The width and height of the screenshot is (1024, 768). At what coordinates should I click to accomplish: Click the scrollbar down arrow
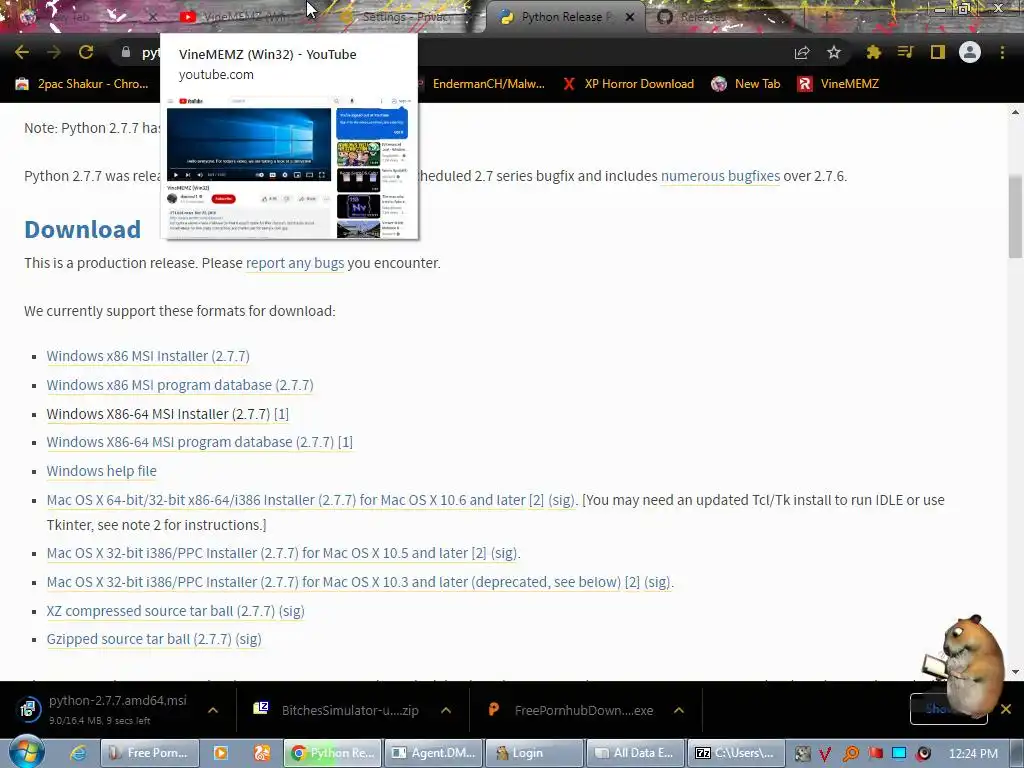pos(1016,672)
